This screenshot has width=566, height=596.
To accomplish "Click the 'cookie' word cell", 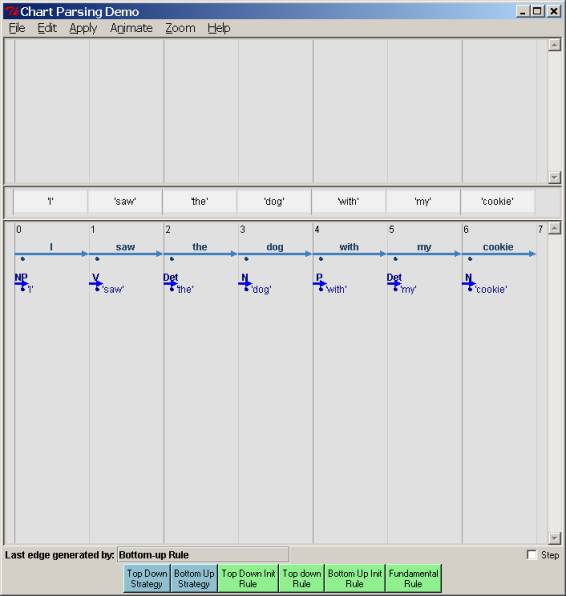I will click(x=498, y=201).
